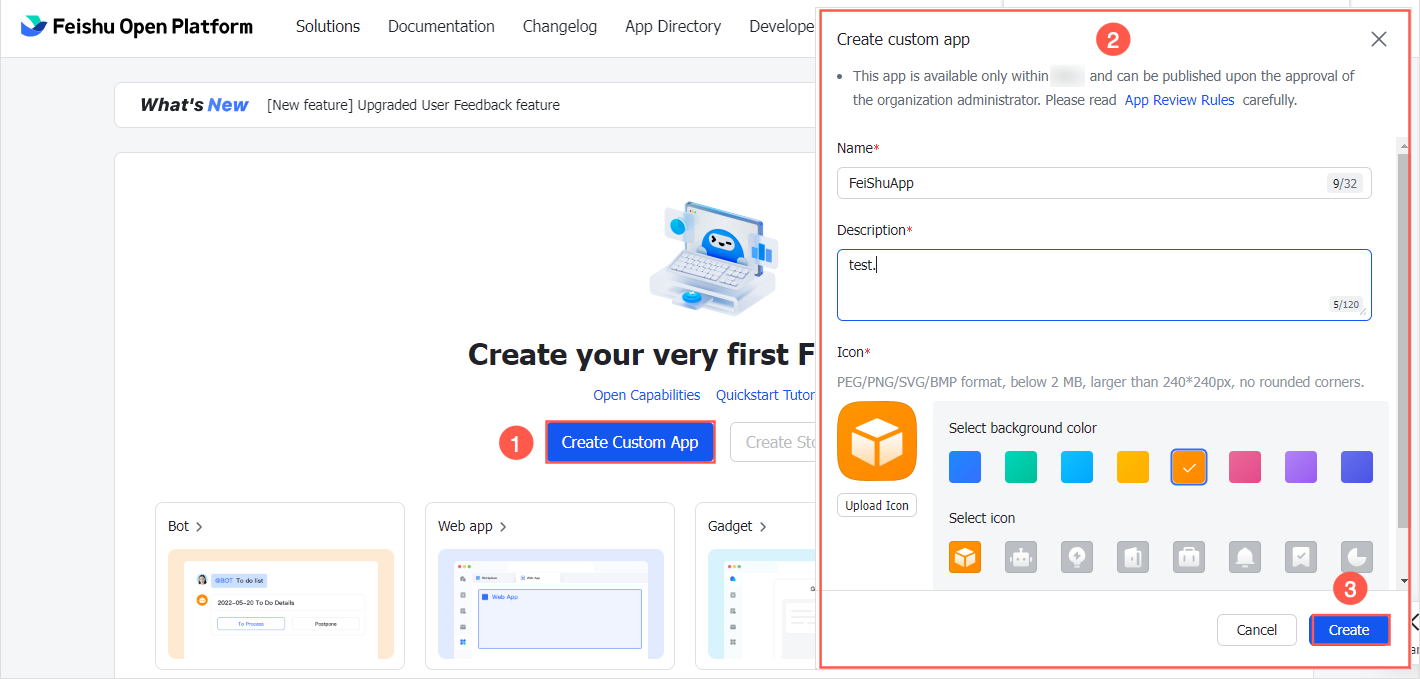Click the "Select icon" label
The image size is (1420, 679).
tap(982, 518)
